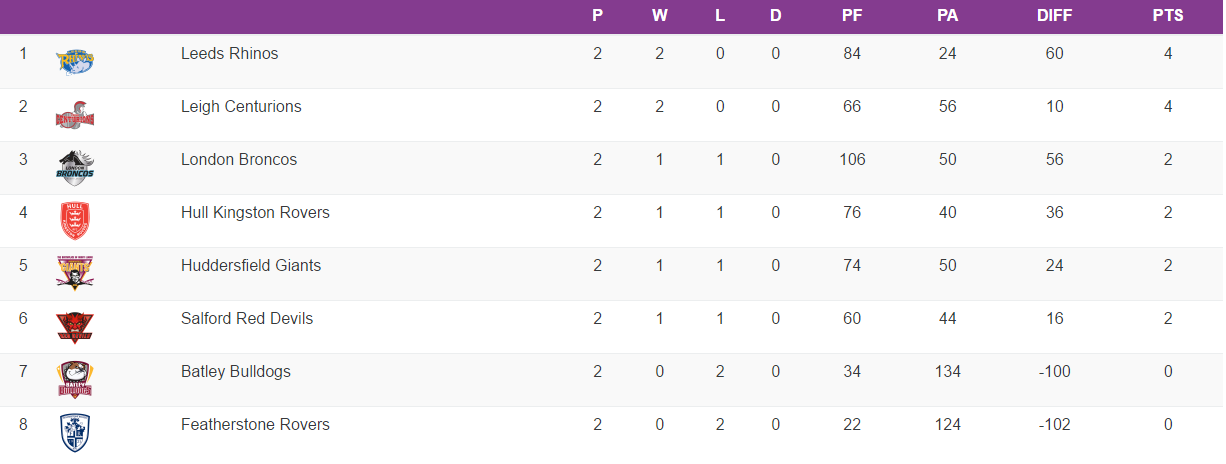Image resolution: width=1226 pixels, height=464 pixels.
Task: Click the Hull Kingston Rovers crest
Action: (x=75, y=221)
